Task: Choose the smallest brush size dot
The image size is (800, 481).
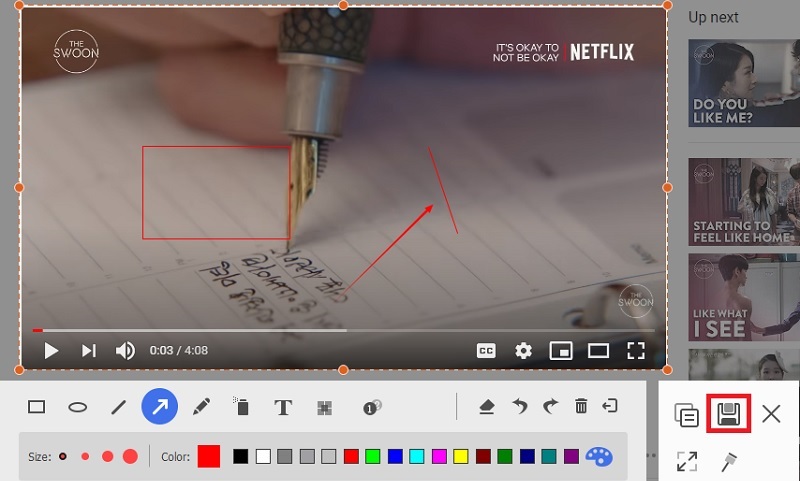Action: click(63, 456)
